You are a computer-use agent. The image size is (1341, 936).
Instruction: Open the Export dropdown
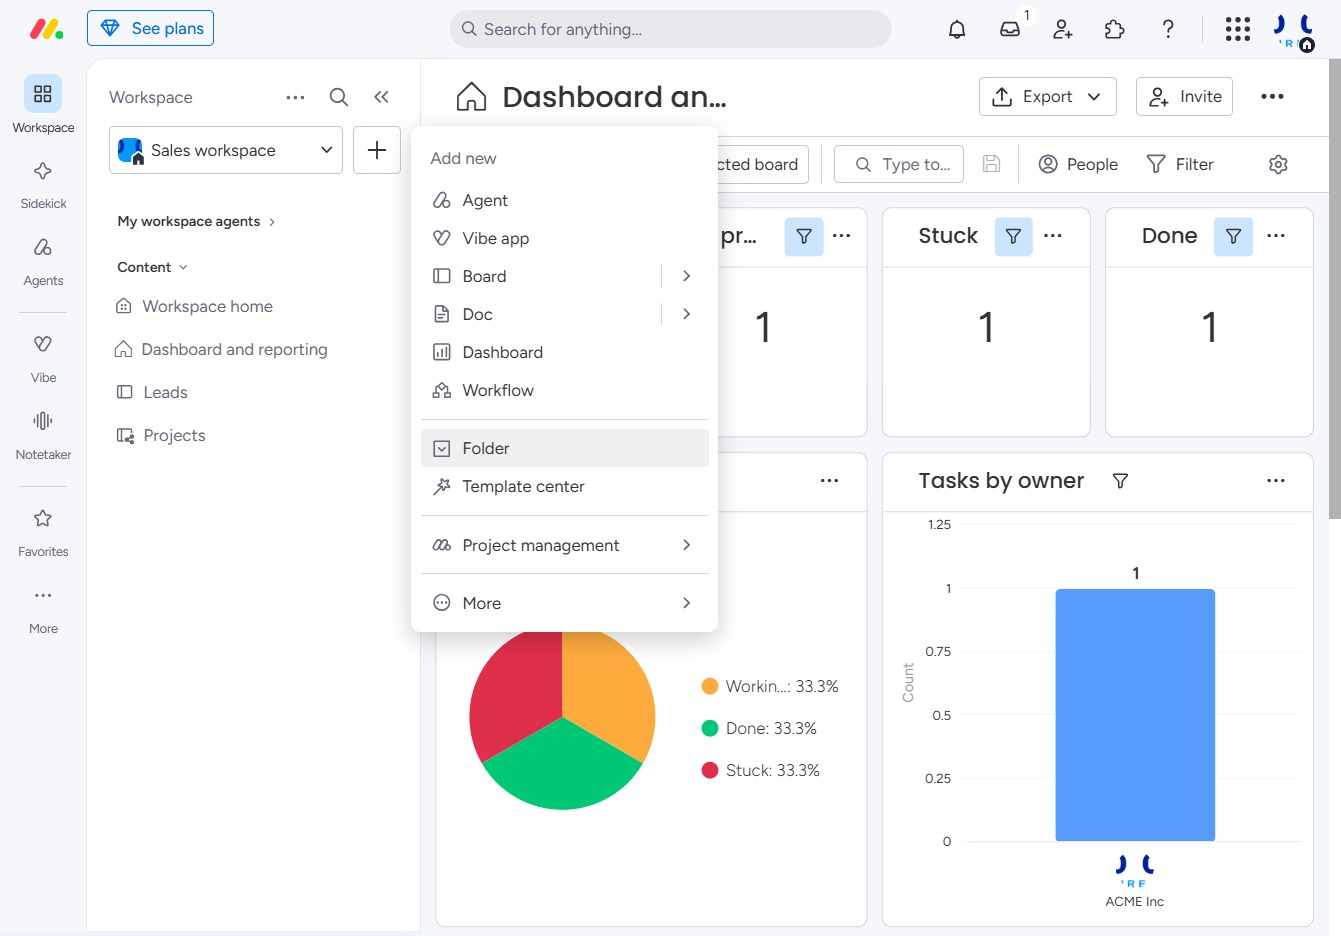pyautogui.click(x=1047, y=96)
